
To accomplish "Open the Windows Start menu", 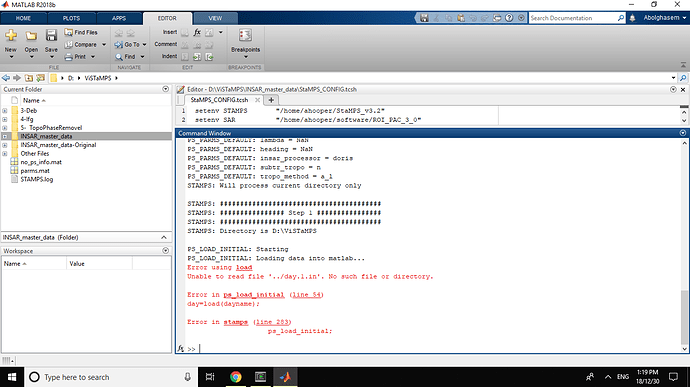I will point(12,377).
